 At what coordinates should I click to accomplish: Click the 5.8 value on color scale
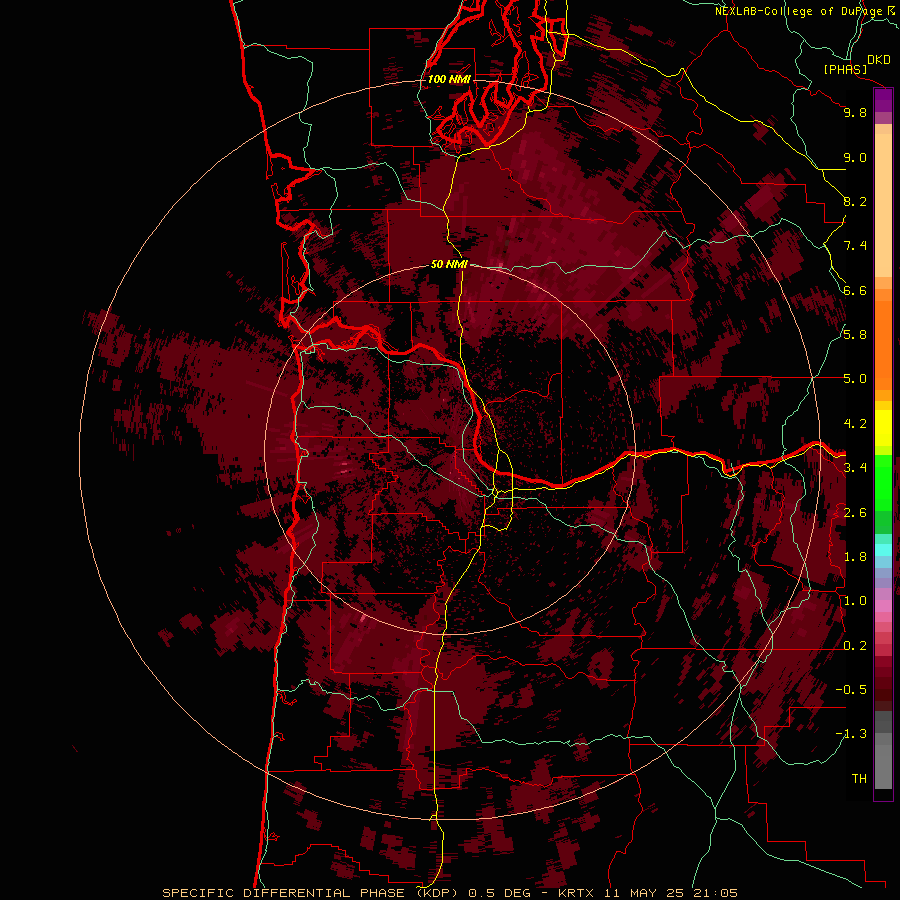[x=855, y=335]
